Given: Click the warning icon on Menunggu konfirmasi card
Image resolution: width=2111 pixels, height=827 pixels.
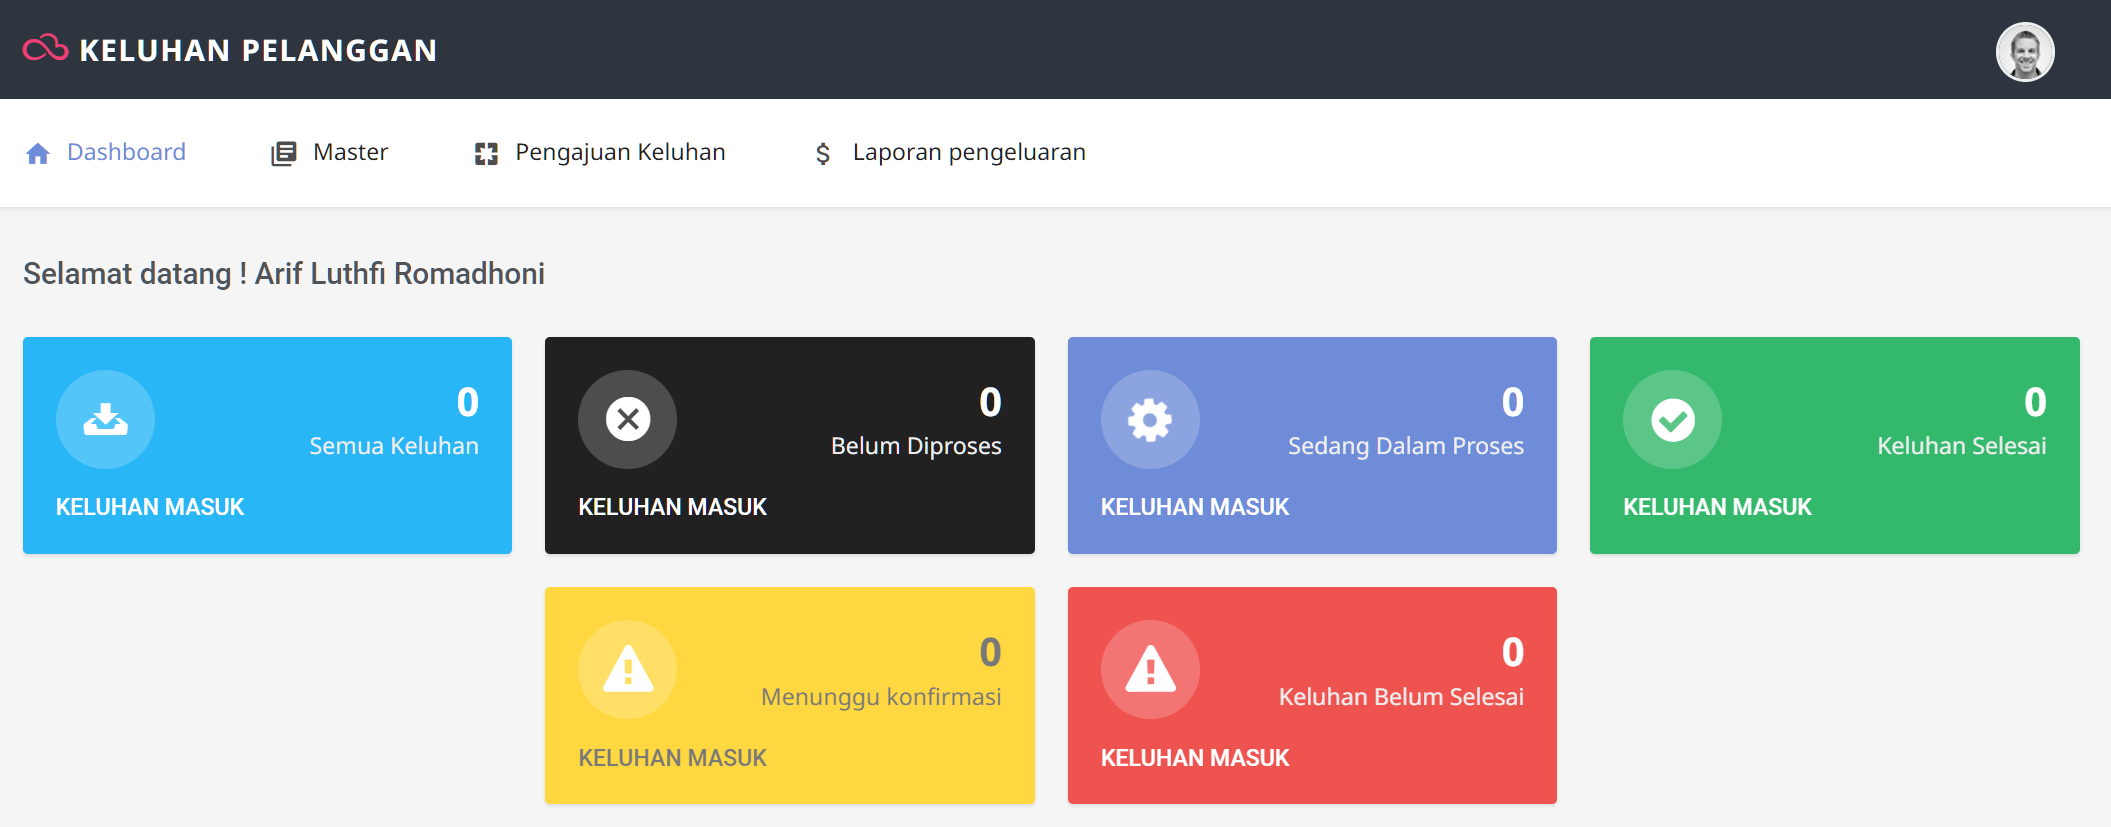Looking at the screenshot, I should tap(628, 670).
